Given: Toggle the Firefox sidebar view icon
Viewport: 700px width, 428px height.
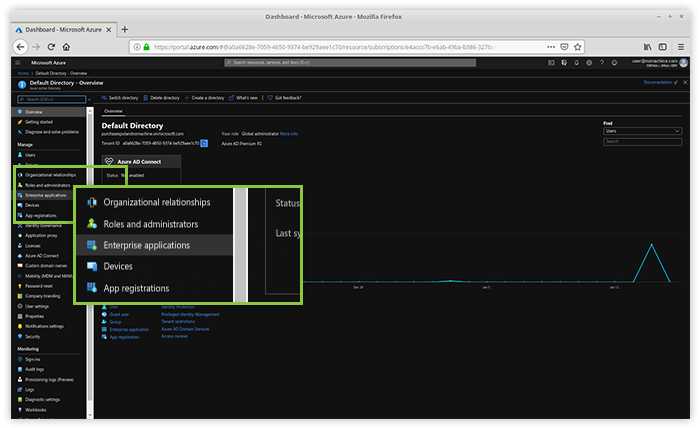Looking at the screenshot, I should click(663, 47).
